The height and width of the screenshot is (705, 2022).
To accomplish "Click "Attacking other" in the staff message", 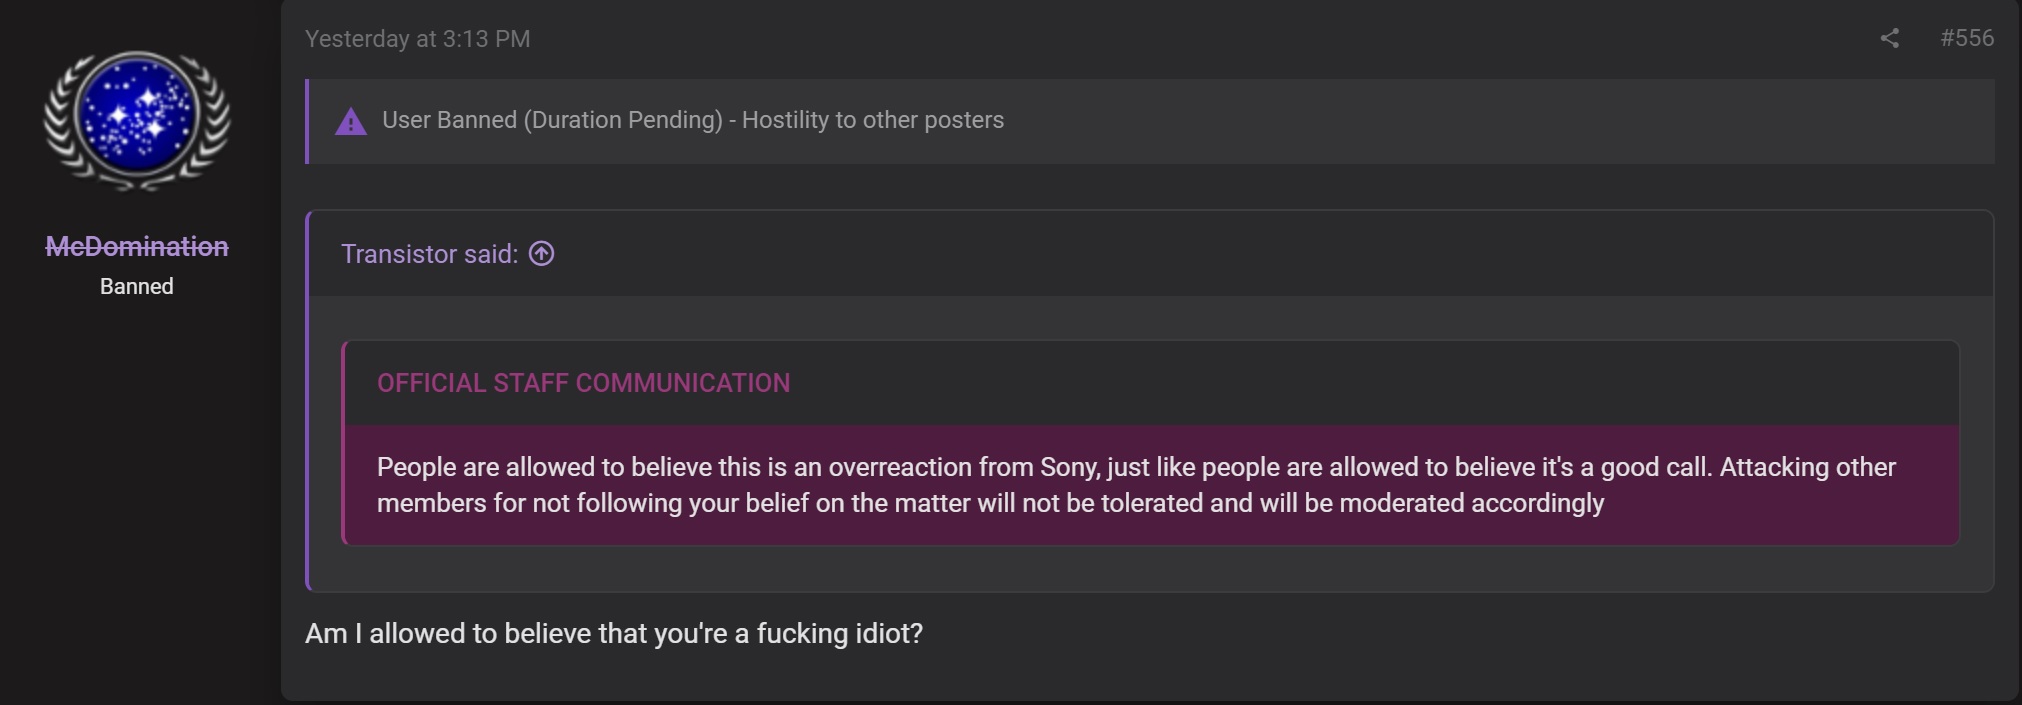I will click(1807, 467).
